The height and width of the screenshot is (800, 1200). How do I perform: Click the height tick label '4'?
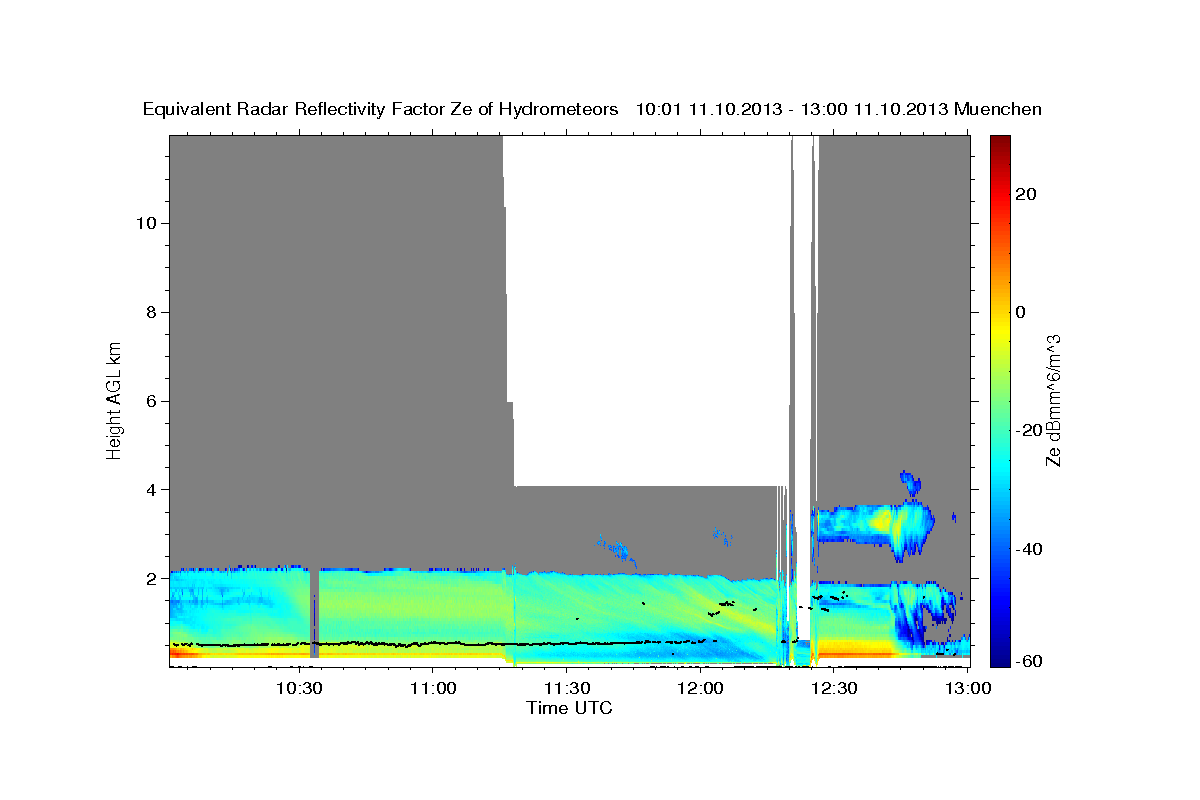click(151, 490)
